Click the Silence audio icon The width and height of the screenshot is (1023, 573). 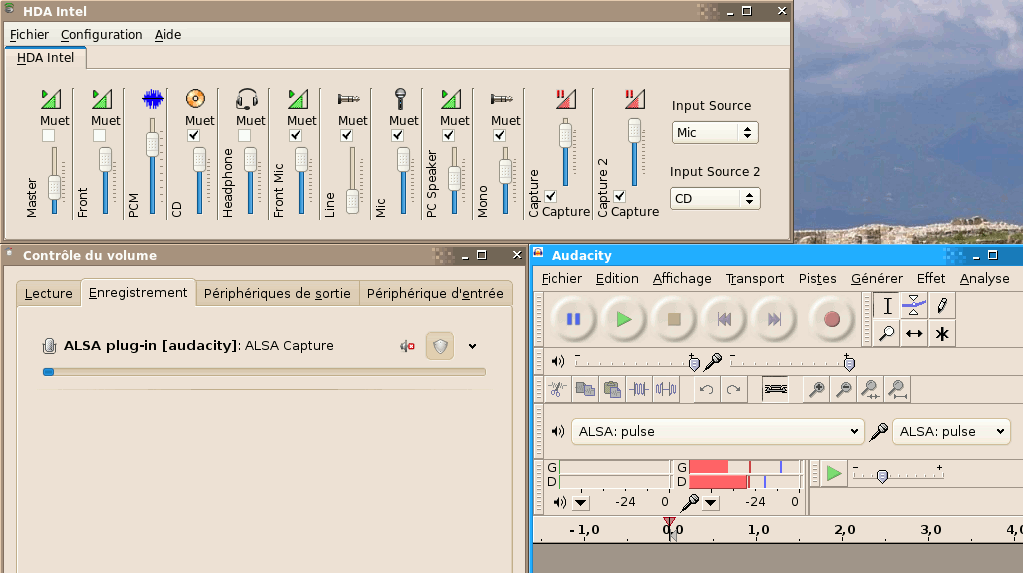coord(665,390)
